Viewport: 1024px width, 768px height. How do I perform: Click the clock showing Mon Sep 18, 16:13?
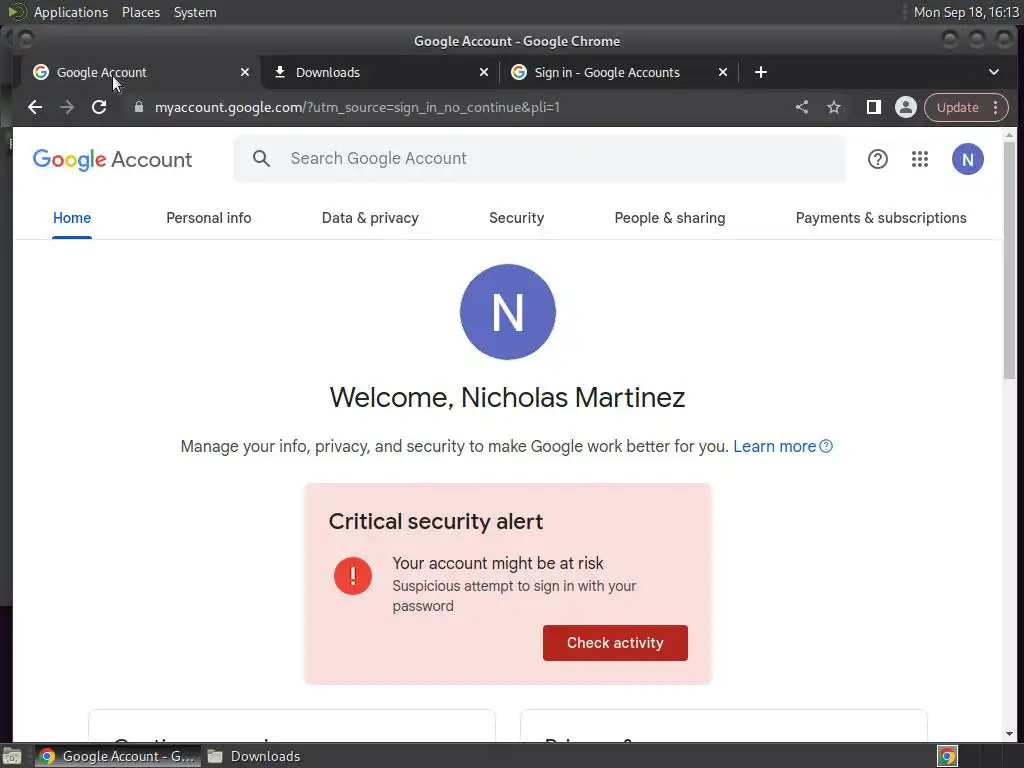click(966, 12)
